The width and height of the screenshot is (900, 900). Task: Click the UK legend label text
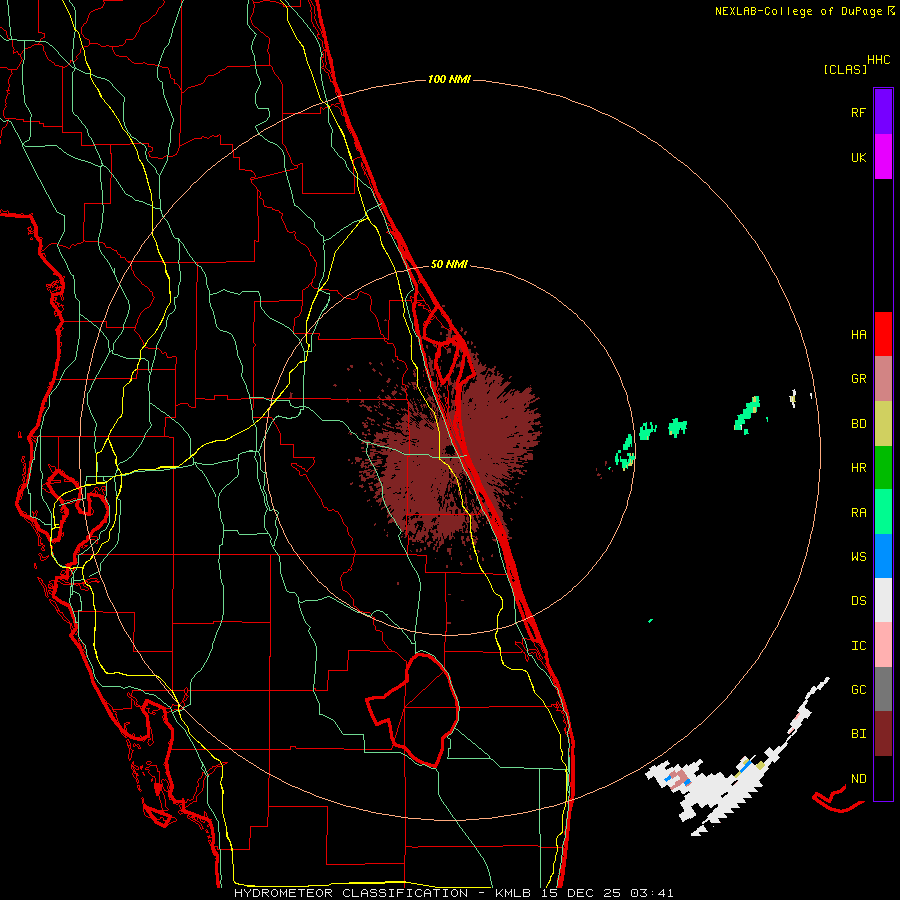click(859, 157)
